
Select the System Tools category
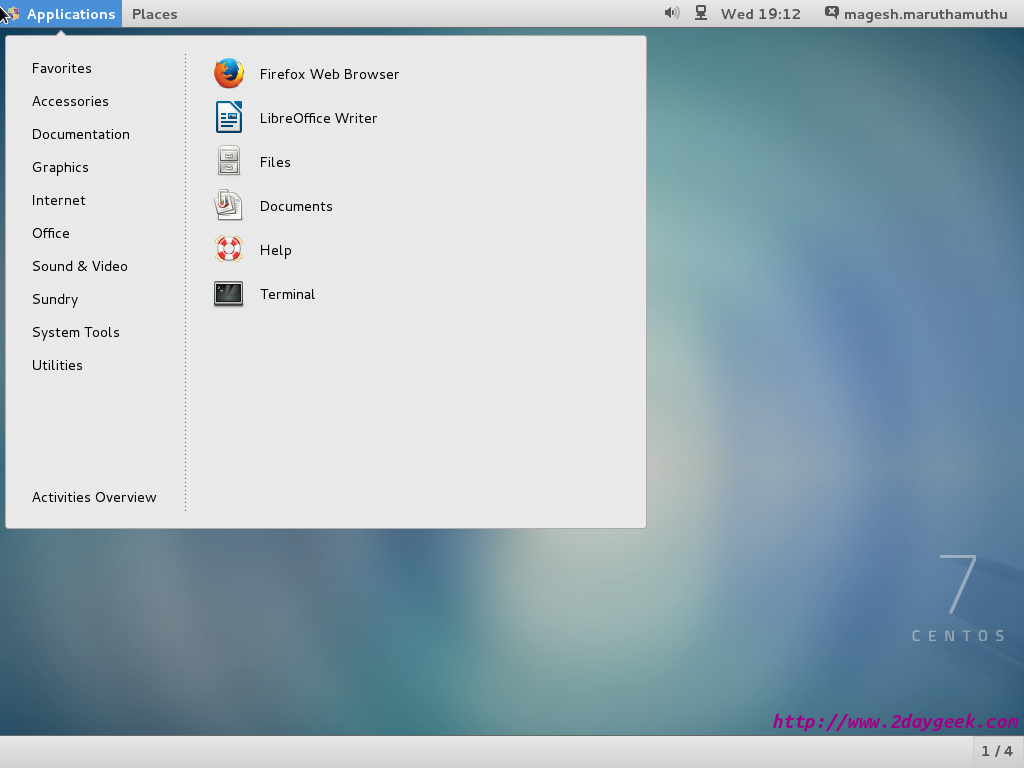76,332
